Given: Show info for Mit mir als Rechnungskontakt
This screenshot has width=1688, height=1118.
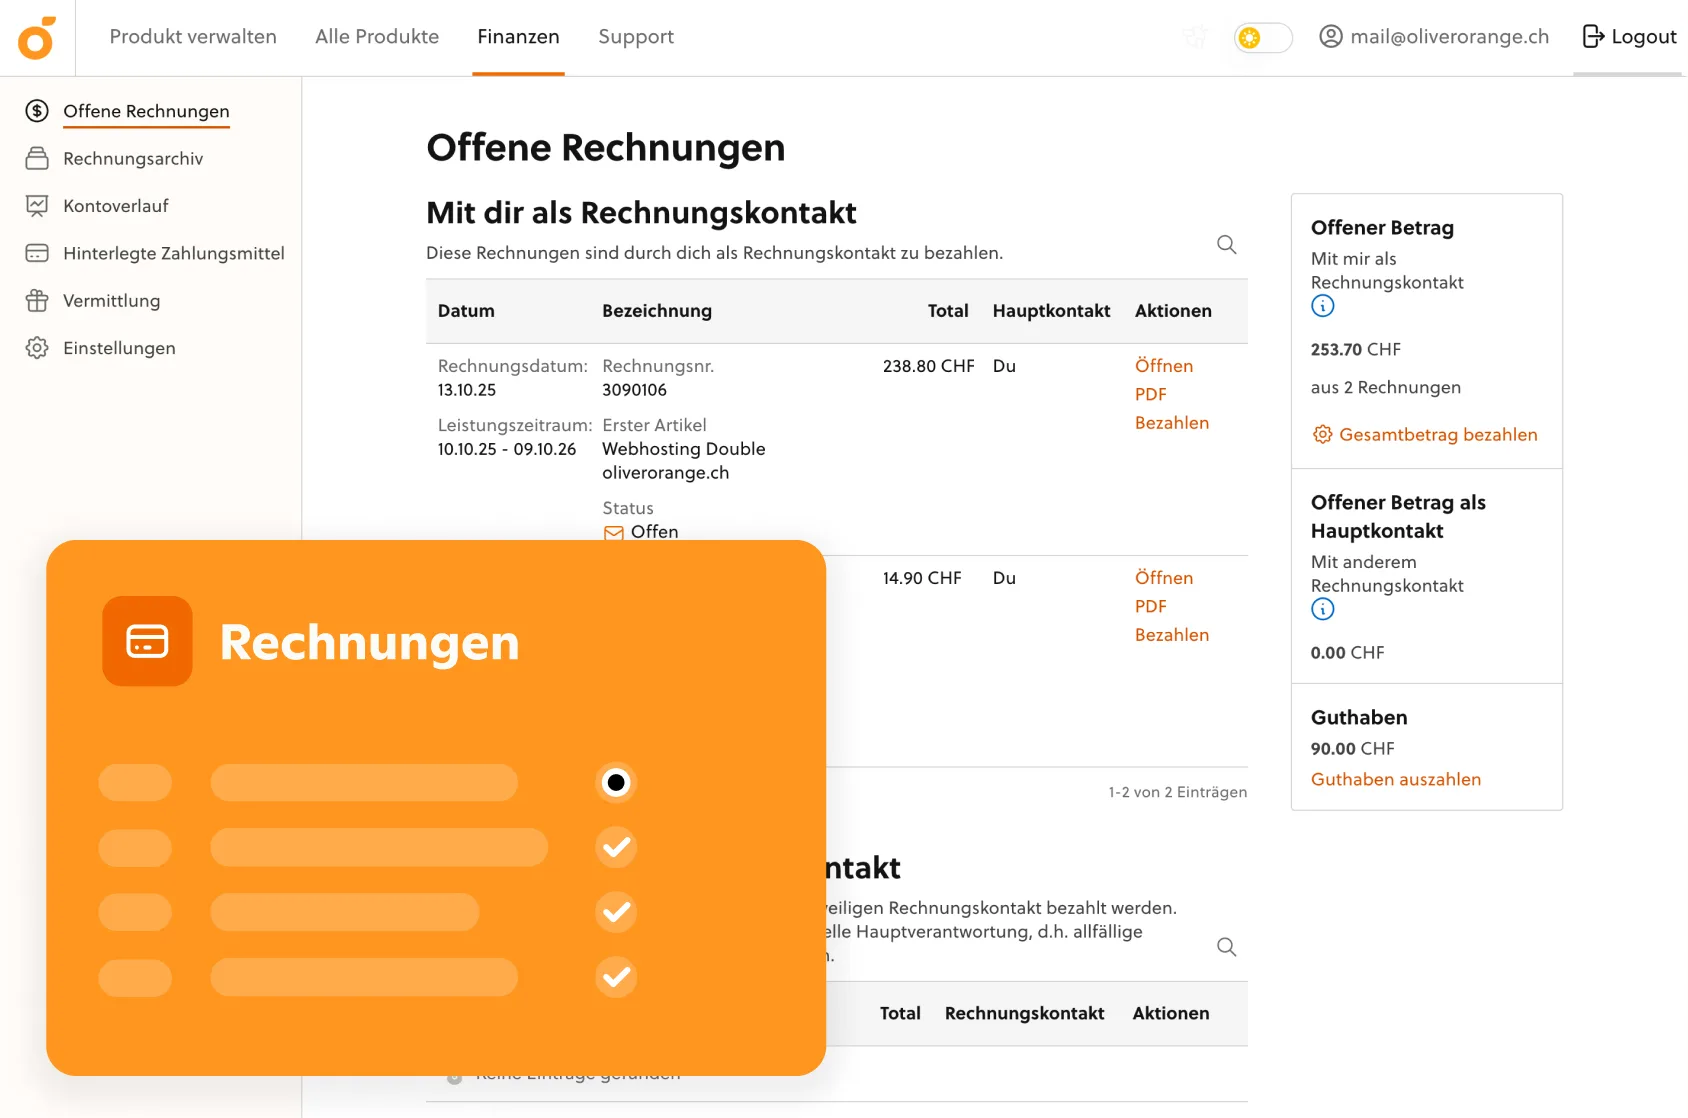Looking at the screenshot, I should coord(1322,307).
